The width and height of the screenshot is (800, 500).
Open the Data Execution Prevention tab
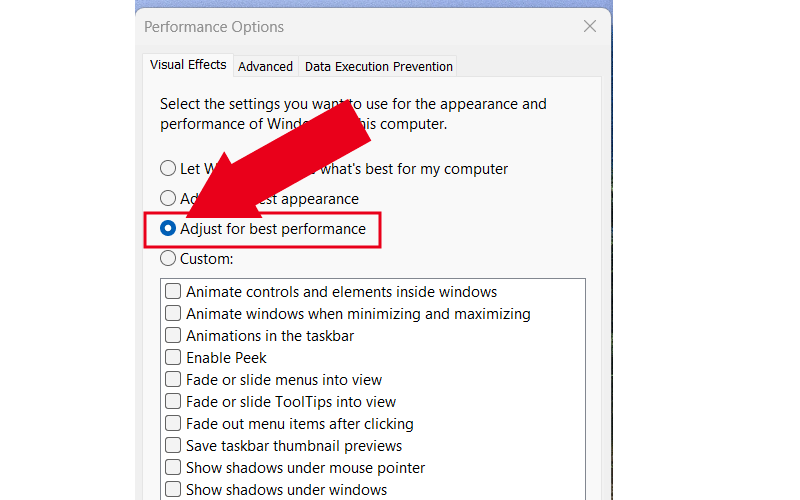378,66
